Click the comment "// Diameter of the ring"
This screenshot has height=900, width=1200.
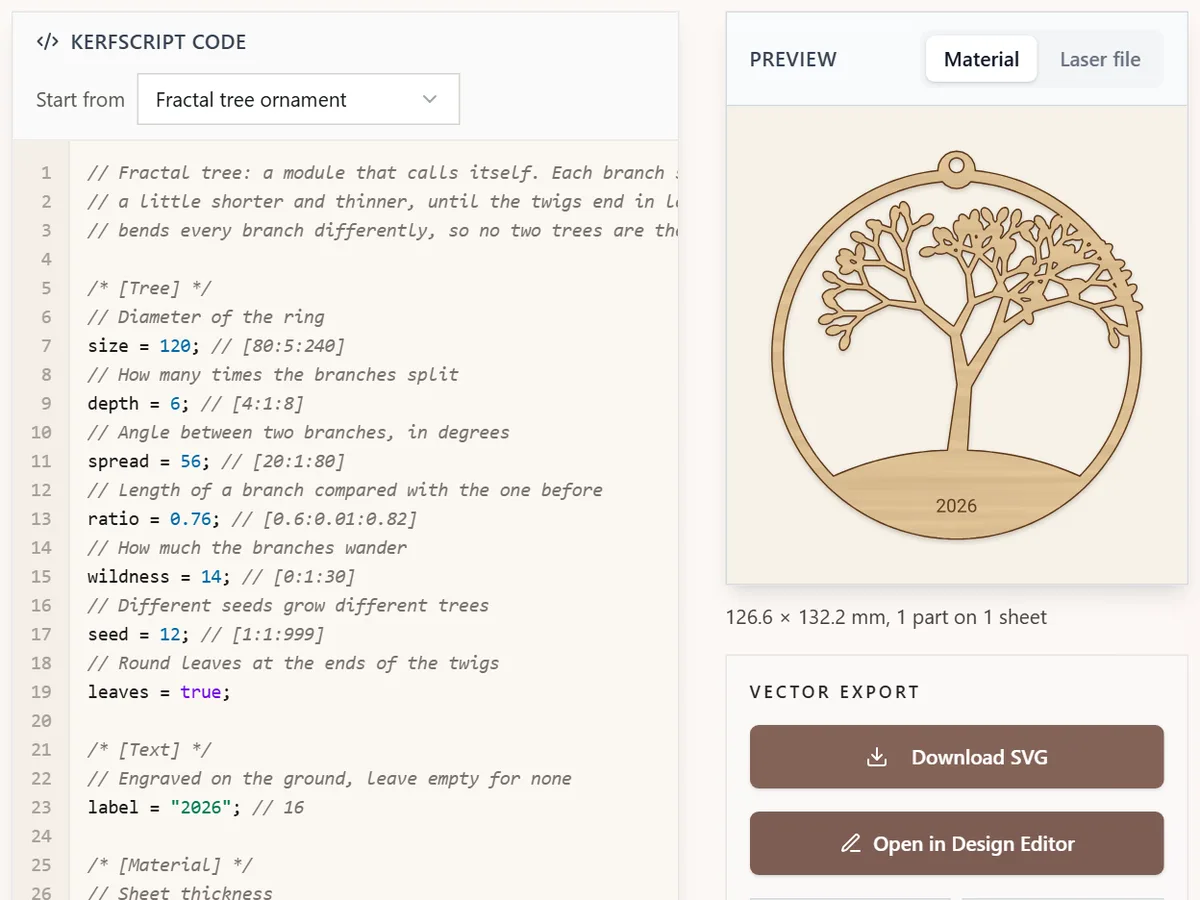(x=206, y=317)
